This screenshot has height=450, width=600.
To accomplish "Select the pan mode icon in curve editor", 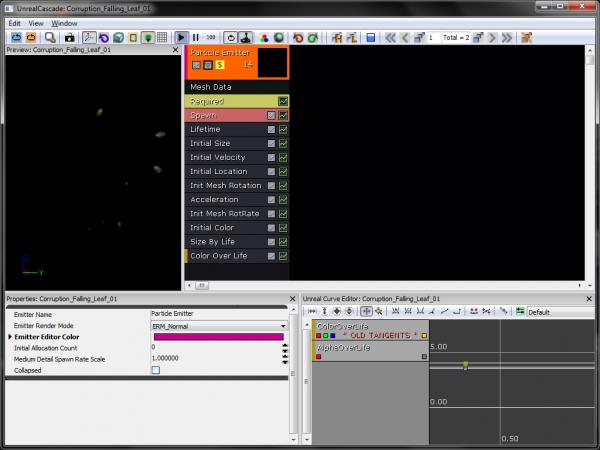I will point(367,312).
